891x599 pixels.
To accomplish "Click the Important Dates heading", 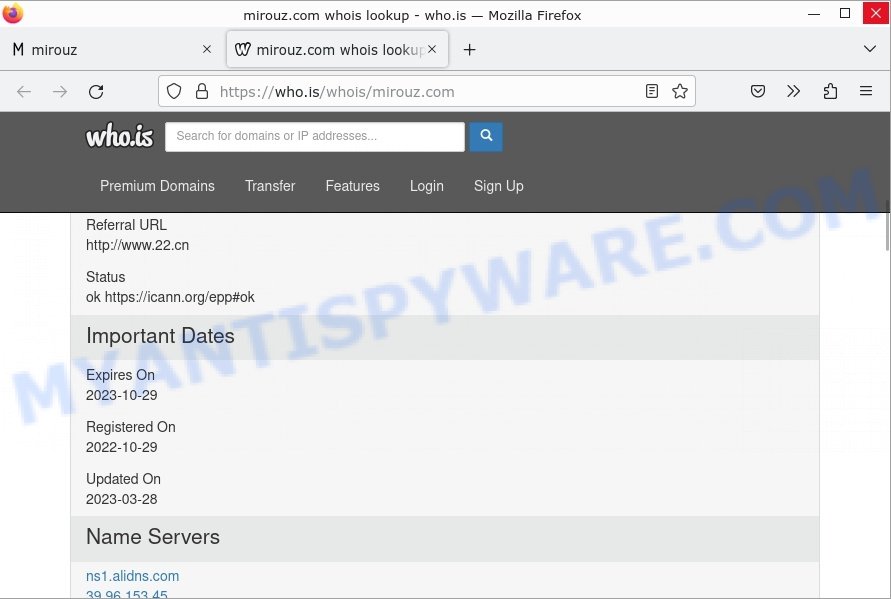I will (x=160, y=336).
